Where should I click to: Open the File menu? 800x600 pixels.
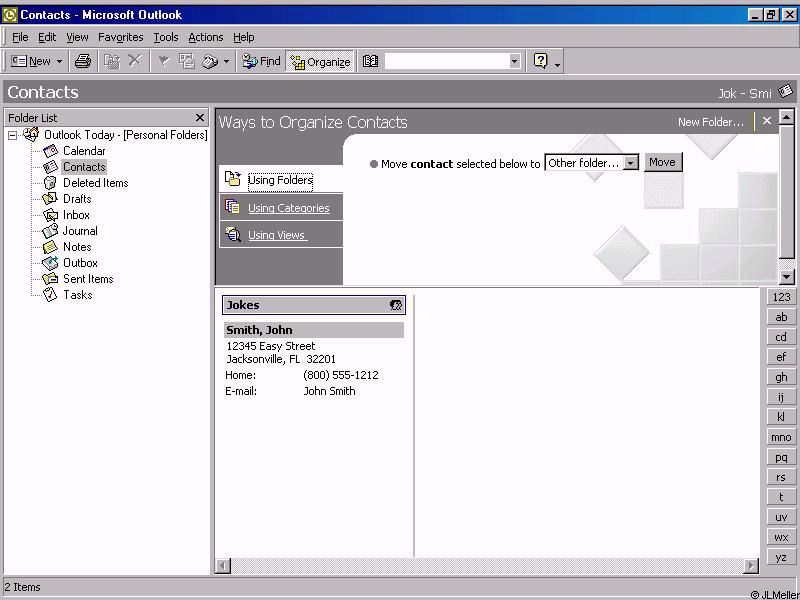coord(20,37)
